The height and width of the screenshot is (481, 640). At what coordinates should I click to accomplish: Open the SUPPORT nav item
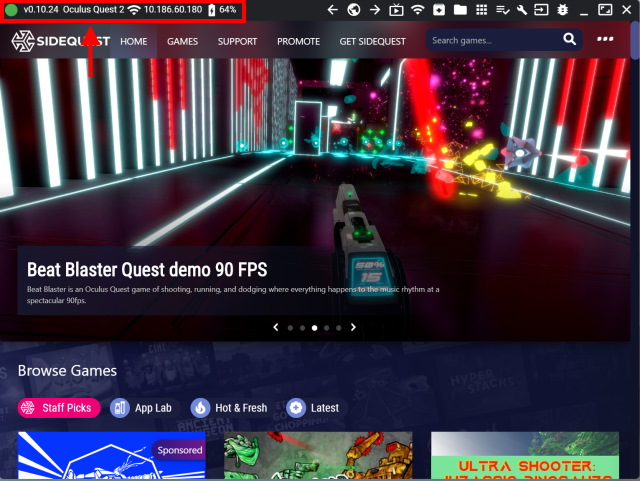coord(237,41)
